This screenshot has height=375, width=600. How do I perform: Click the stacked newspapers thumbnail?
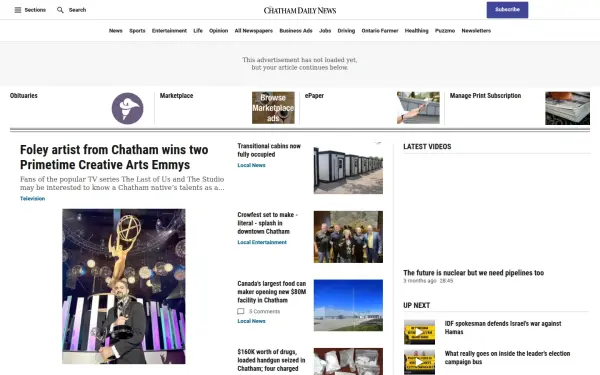[567, 108]
